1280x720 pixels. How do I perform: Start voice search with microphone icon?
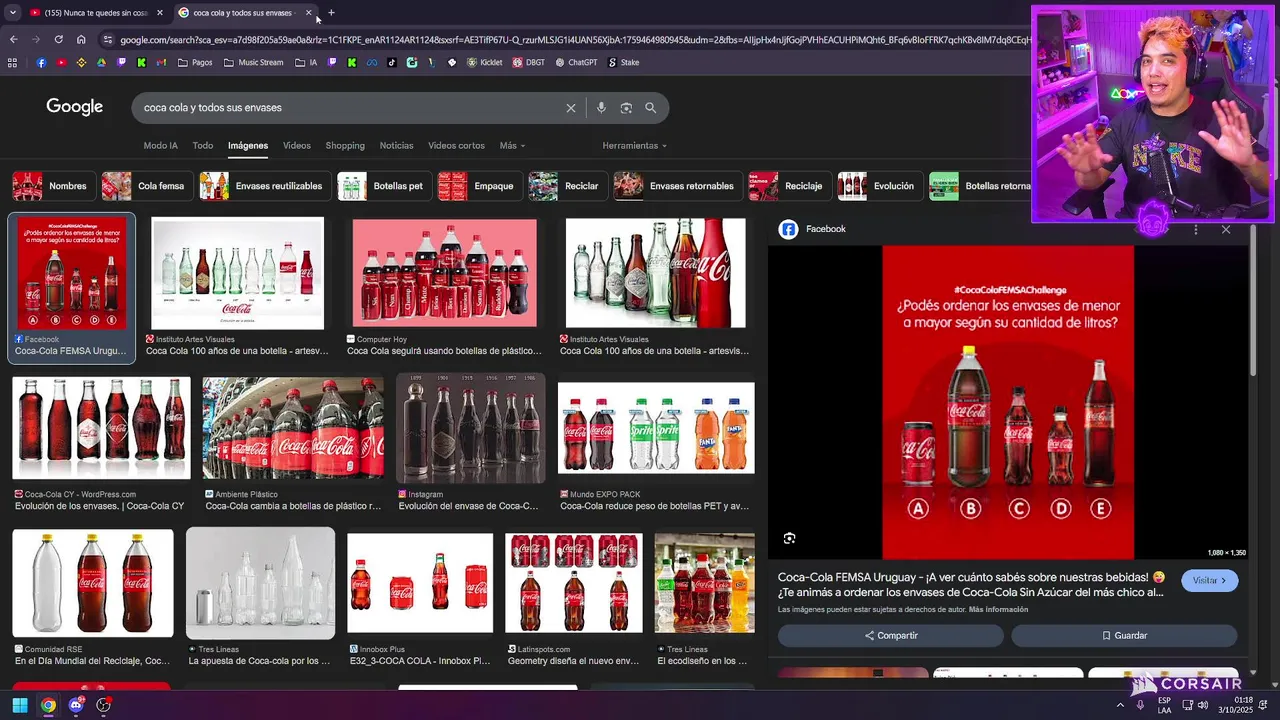pyautogui.click(x=601, y=108)
